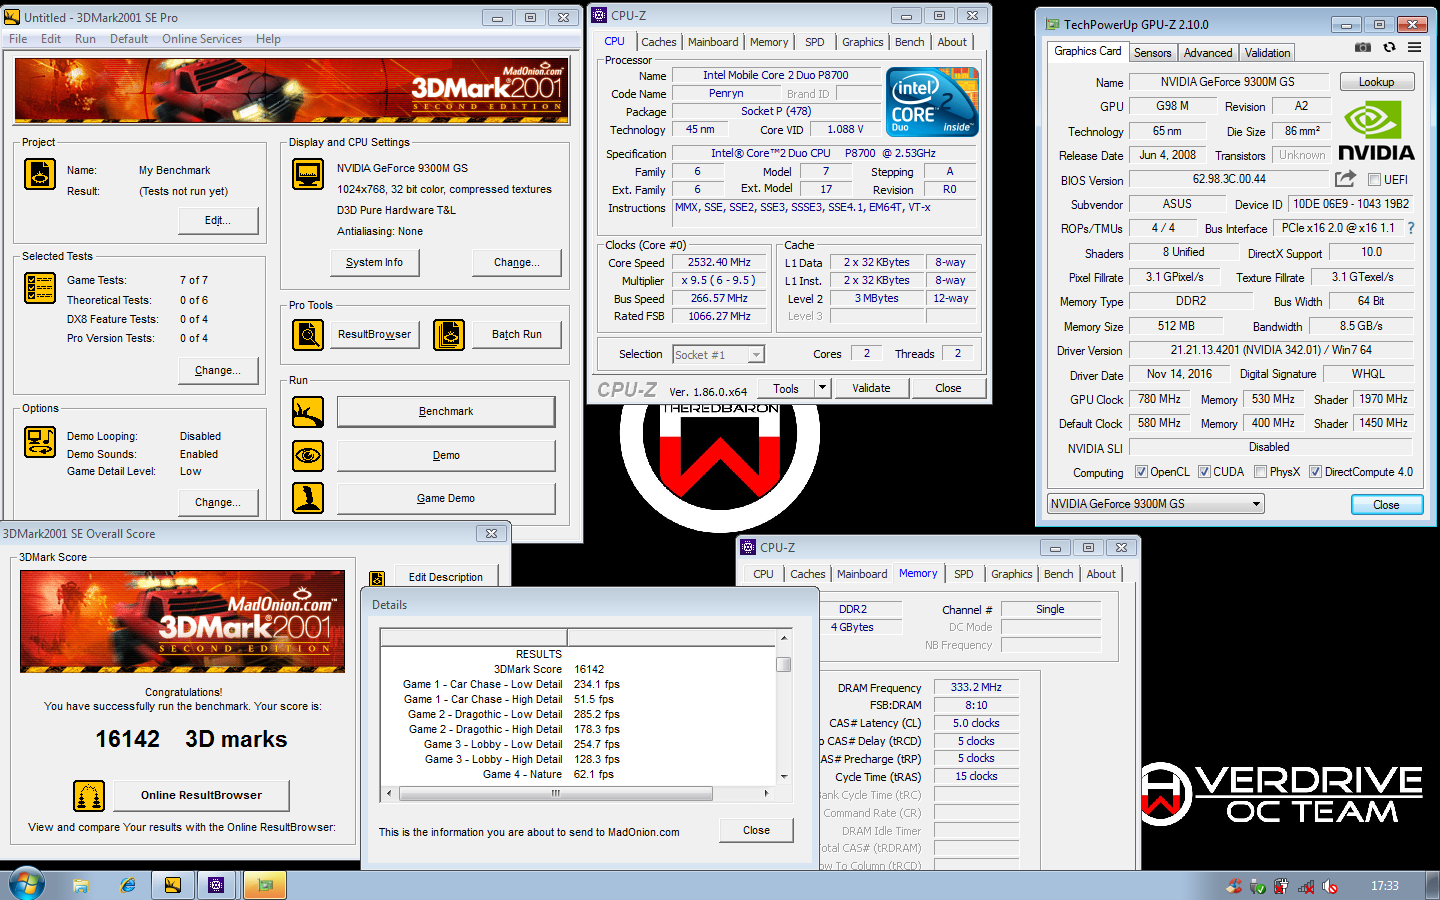Toggle the DirectCompute 4.0 checkbox
The image size is (1440, 900).
pos(1315,472)
